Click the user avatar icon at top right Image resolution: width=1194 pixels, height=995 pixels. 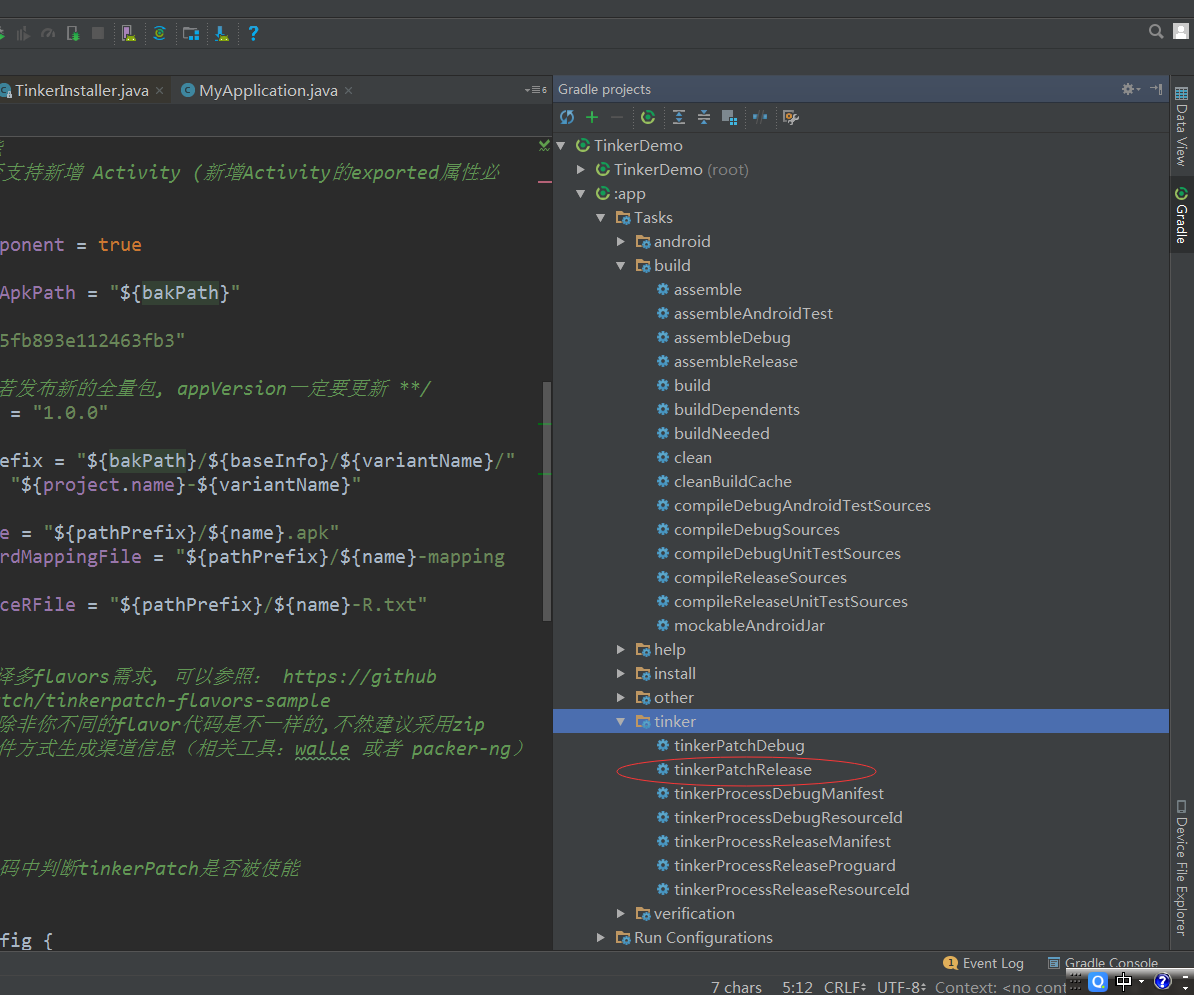click(x=1181, y=31)
